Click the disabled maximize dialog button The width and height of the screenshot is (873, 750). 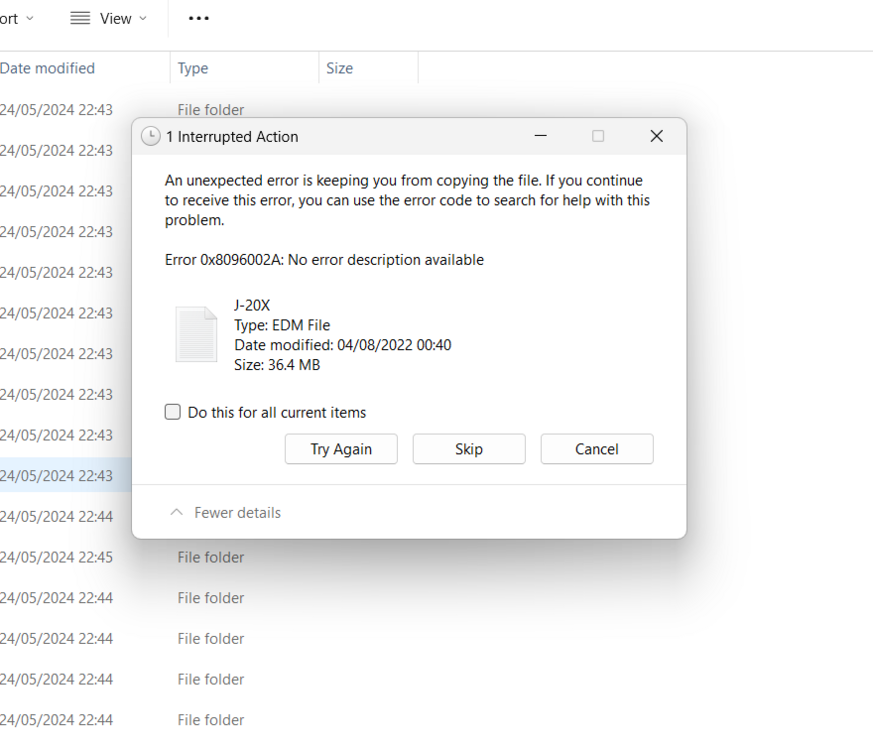598,136
